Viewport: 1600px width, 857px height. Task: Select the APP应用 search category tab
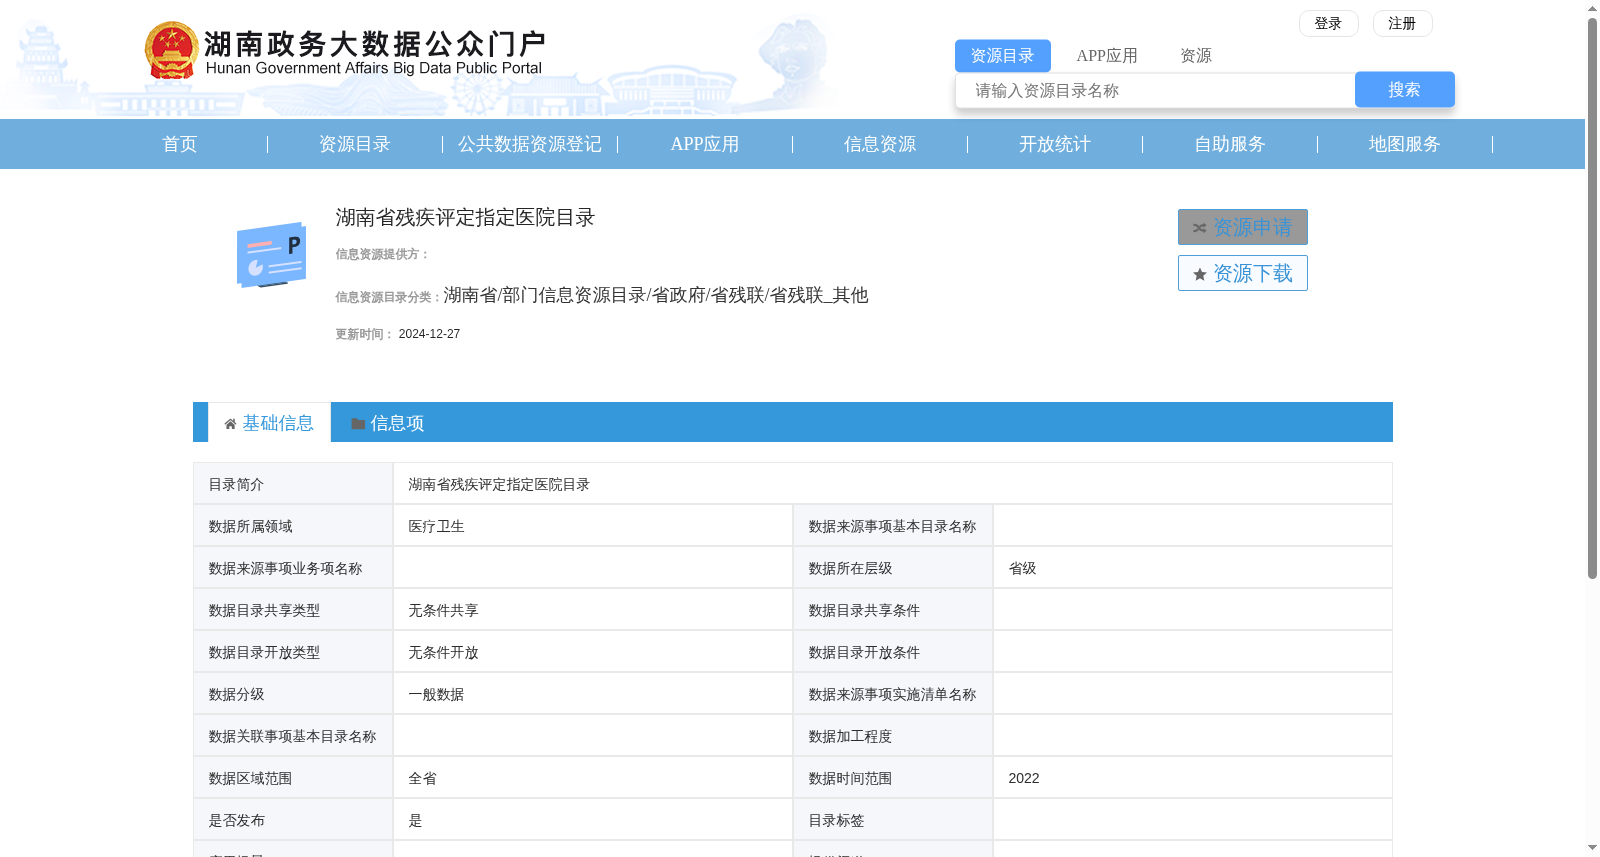click(1107, 56)
